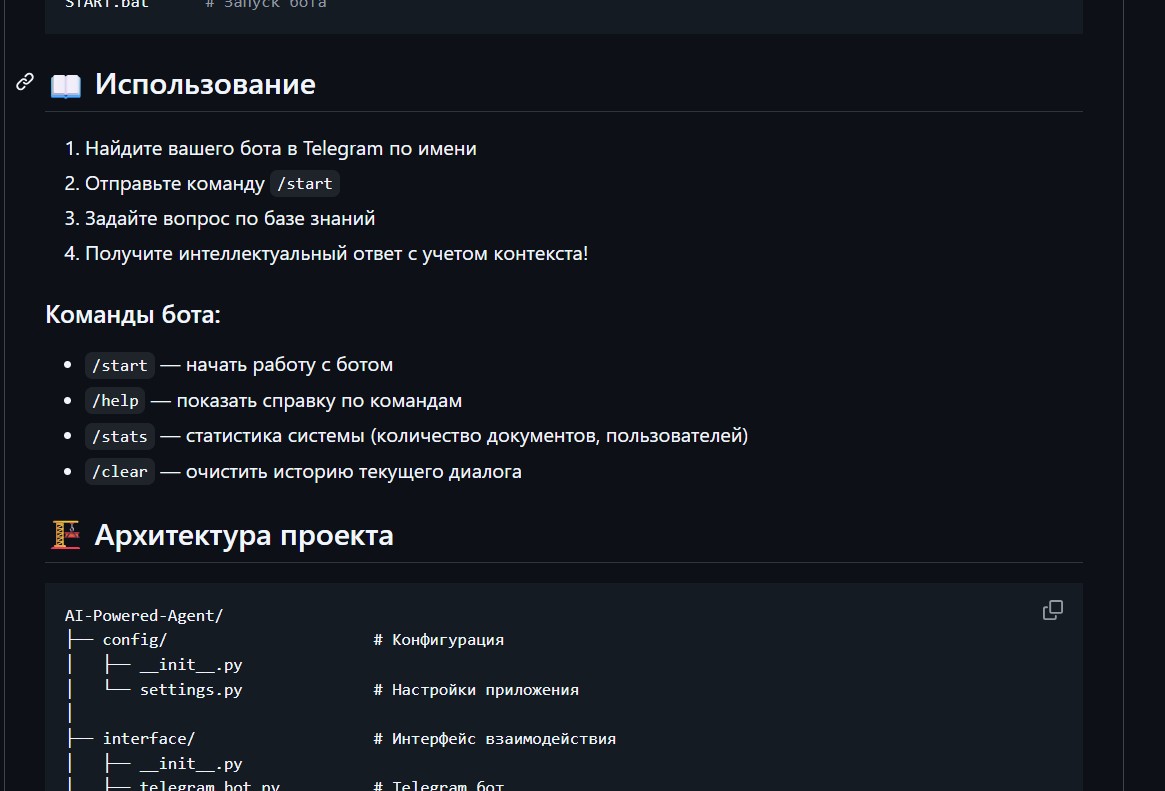
Task: Click the Команды бота subheading
Action: click(132, 315)
